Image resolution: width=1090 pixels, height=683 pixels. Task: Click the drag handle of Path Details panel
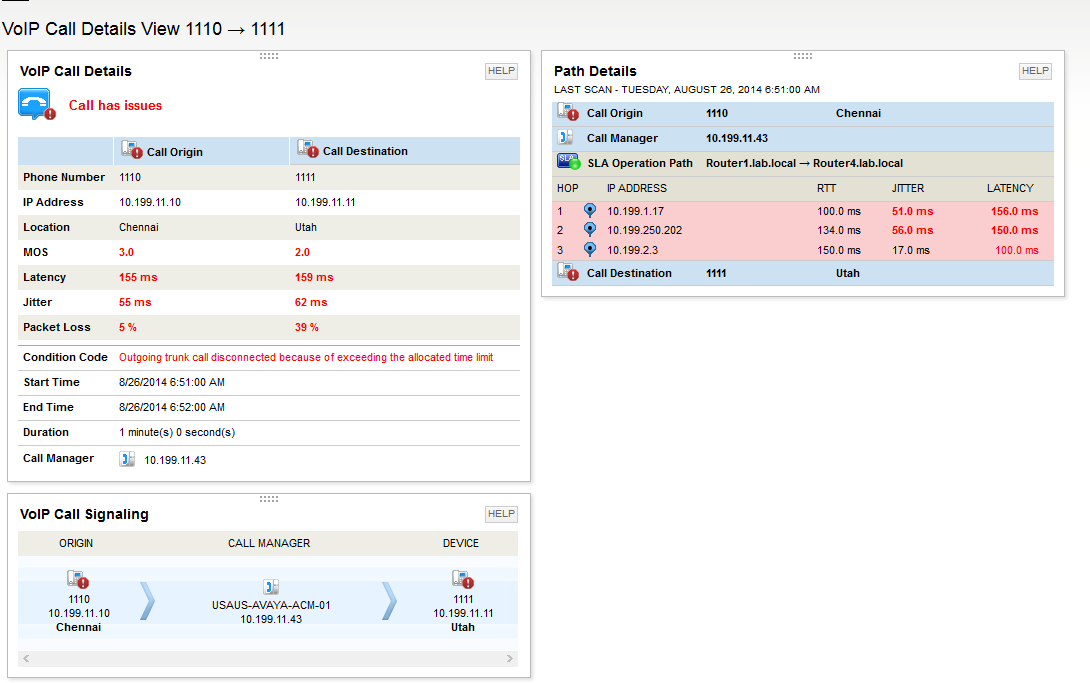pos(803,56)
